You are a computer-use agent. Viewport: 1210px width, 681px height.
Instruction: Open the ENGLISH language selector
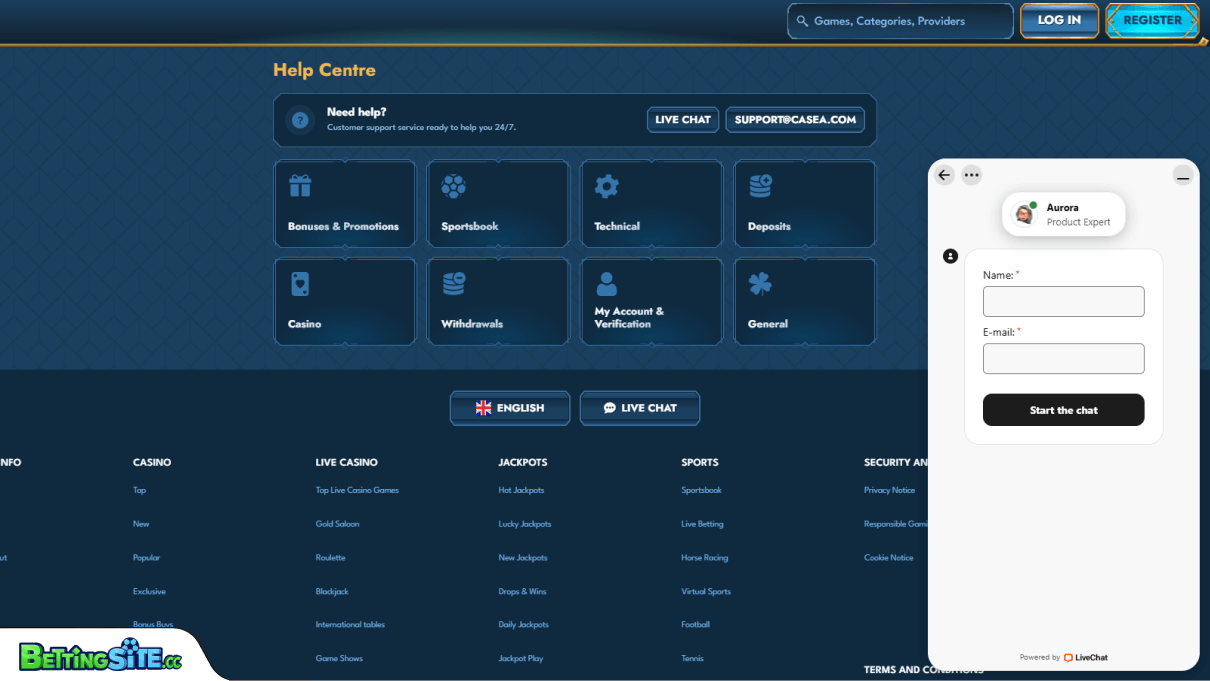(x=510, y=408)
